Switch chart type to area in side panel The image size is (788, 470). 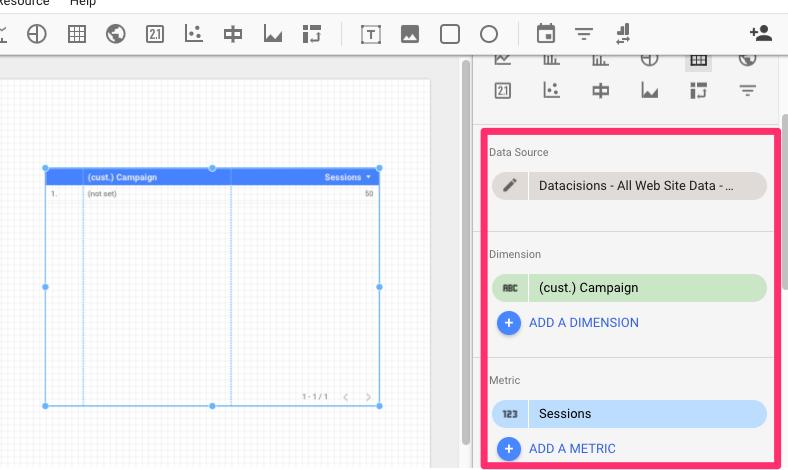649,90
